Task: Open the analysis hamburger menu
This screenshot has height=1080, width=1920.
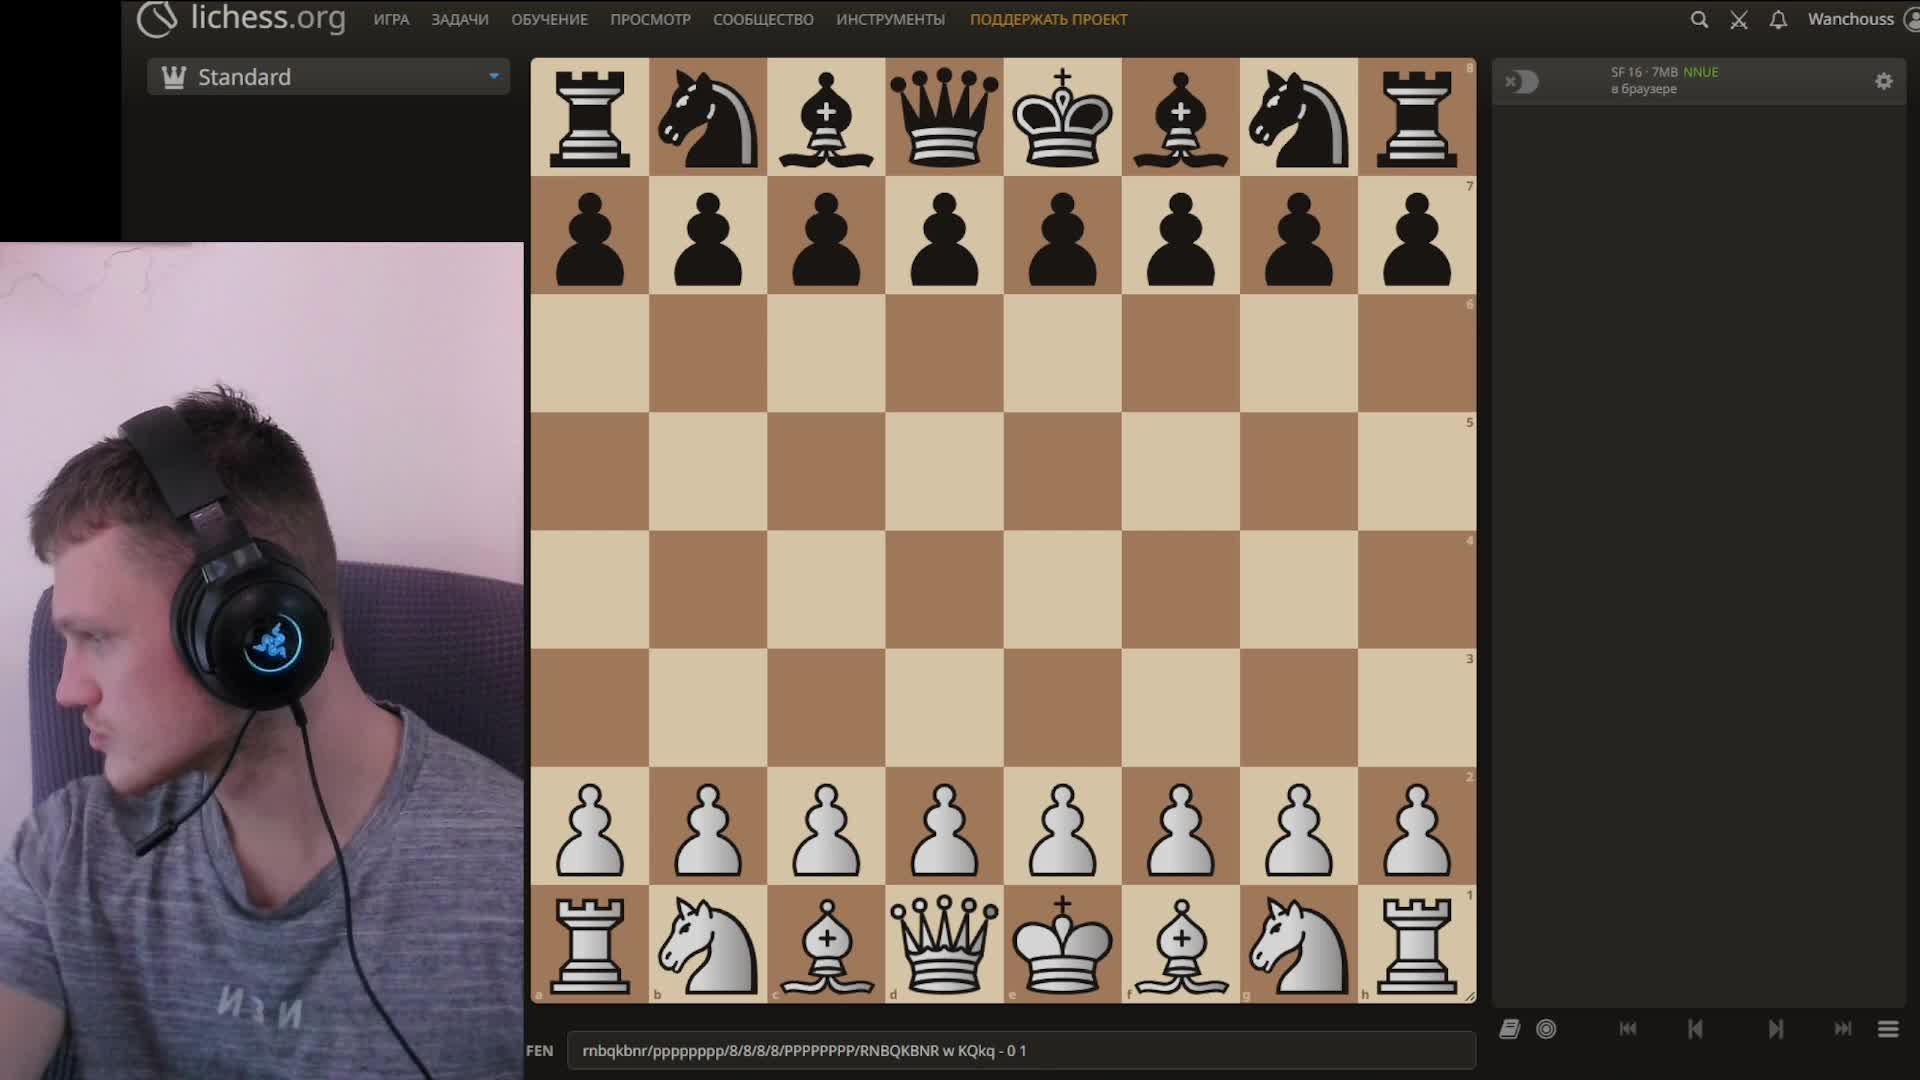Action: (x=1888, y=1029)
